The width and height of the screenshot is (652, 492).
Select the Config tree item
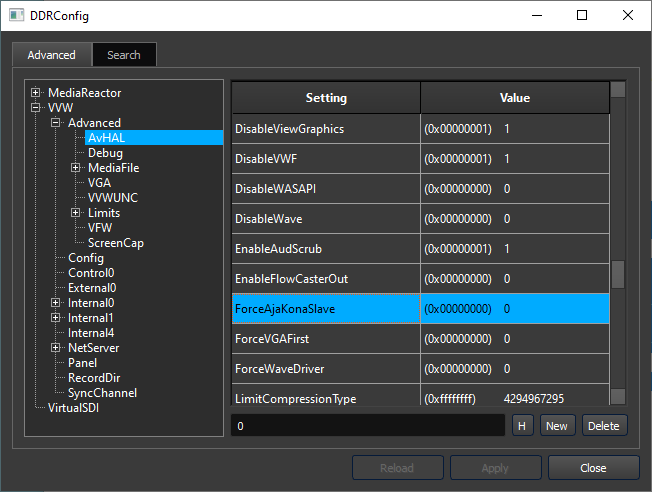(x=86, y=258)
